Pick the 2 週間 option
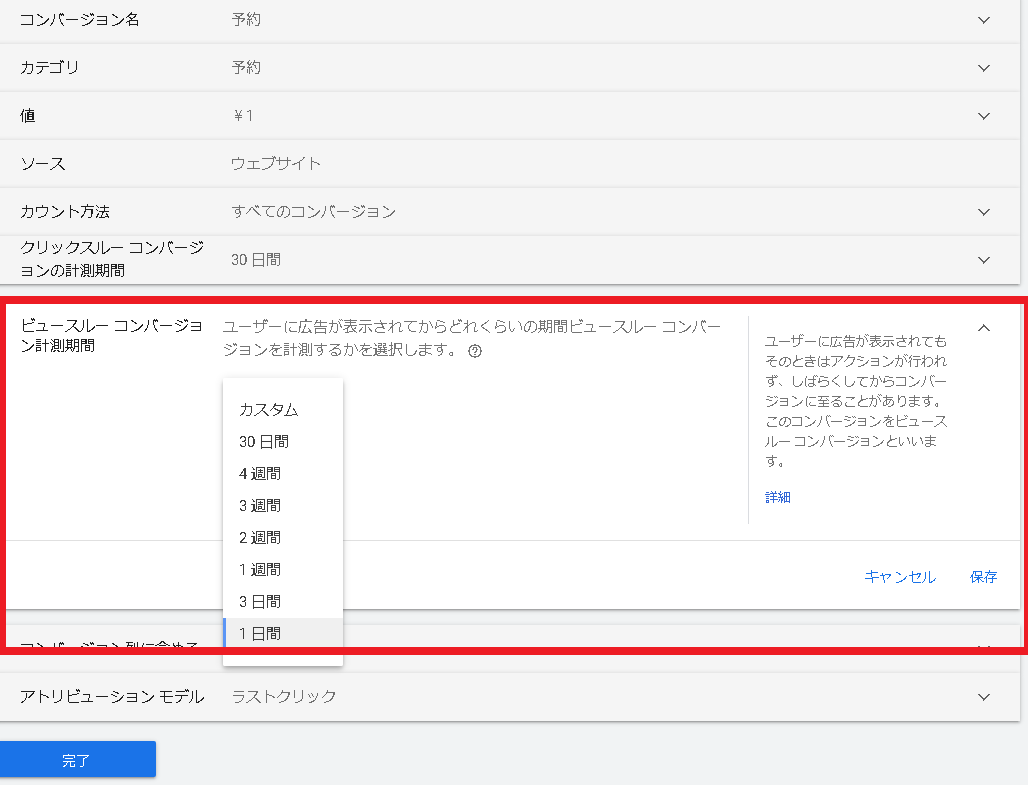Image resolution: width=1028 pixels, height=785 pixels. (x=283, y=538)
